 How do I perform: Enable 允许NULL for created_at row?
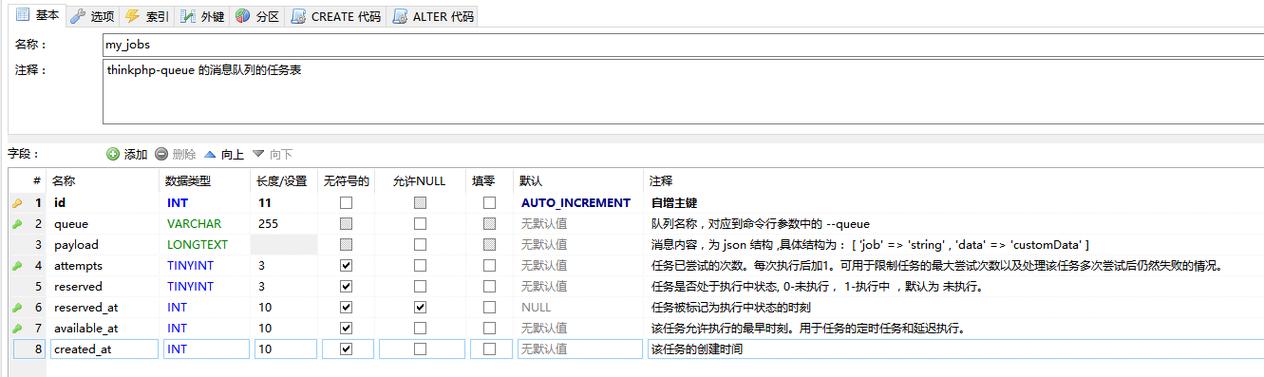pyautogui.click(x=420, y=349)
